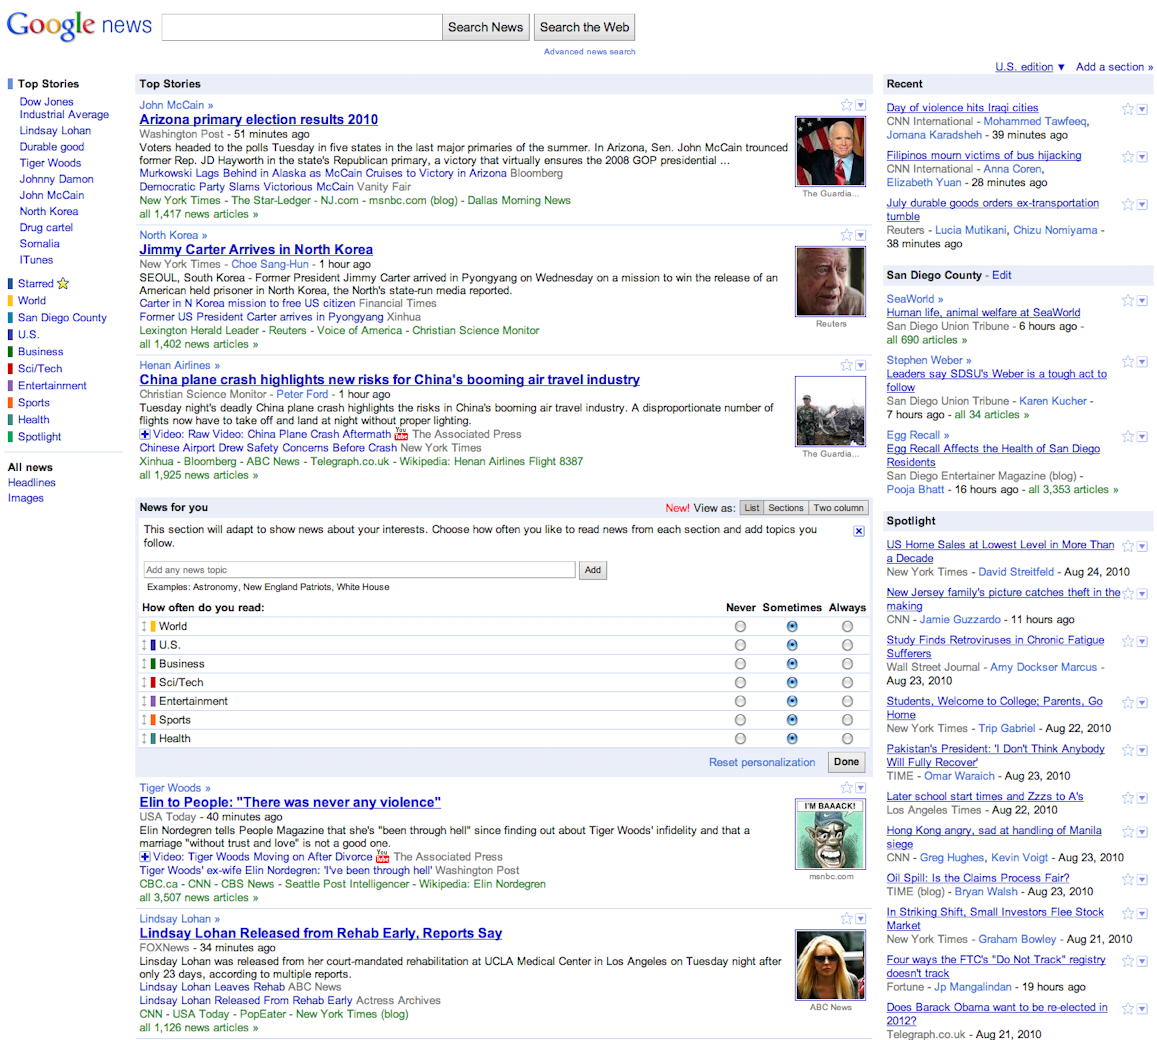Click the John McCain story thumbnail

(x=830, y=151)
